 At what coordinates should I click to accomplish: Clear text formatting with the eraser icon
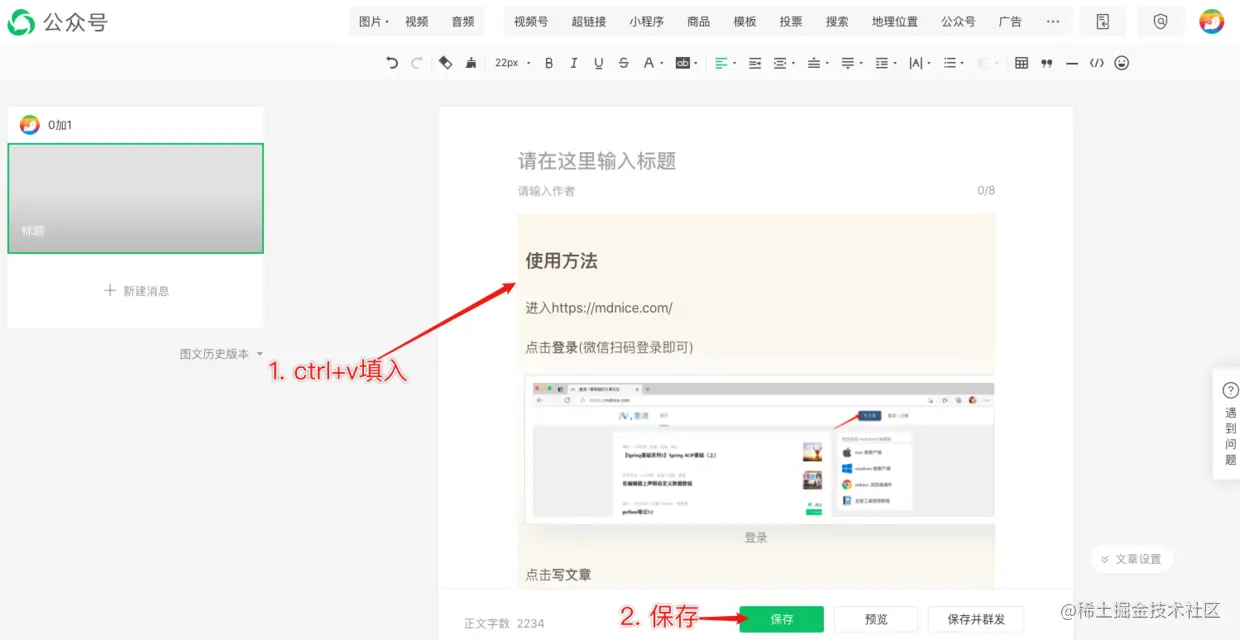pos(445,62)
